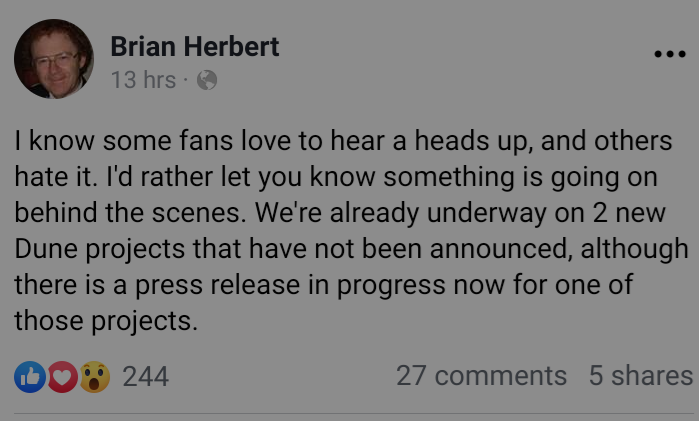View the 244 reactions list
Viewport: 699px width, 421px height.
145,376
